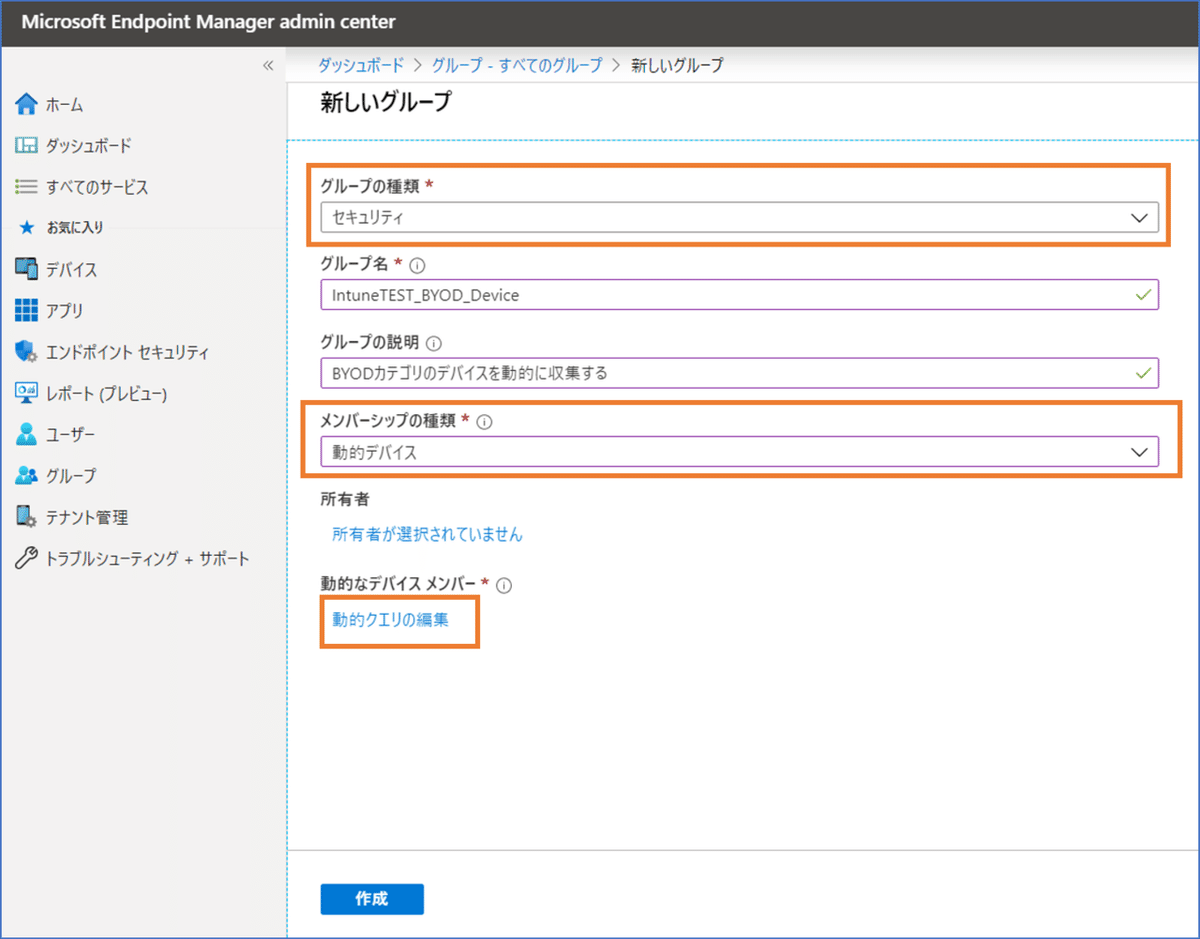
Task: Open デバイス in the sidebar
Action: 71,270
